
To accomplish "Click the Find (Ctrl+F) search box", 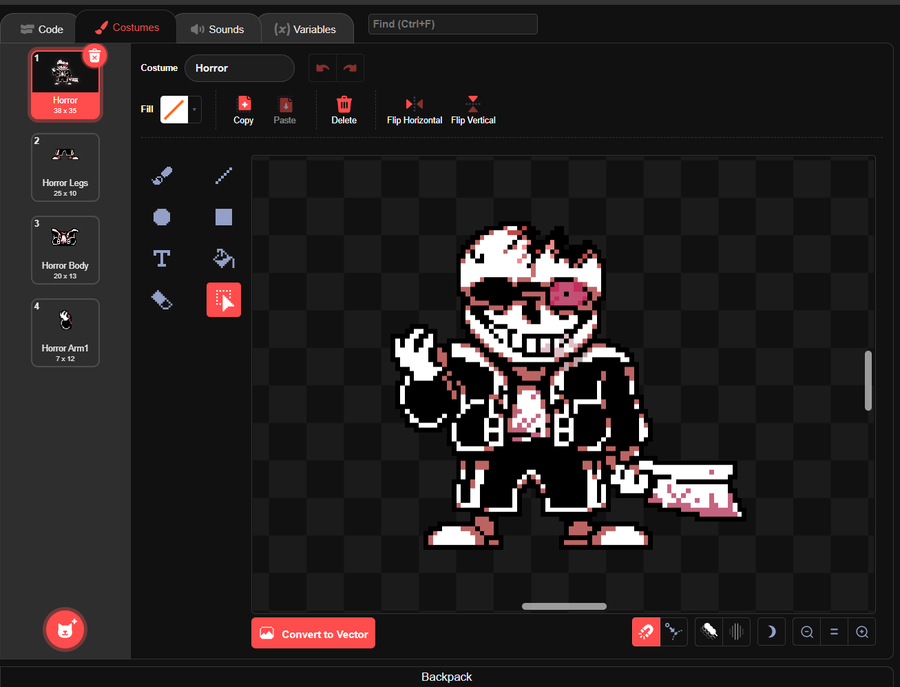I will pos(453,24).
